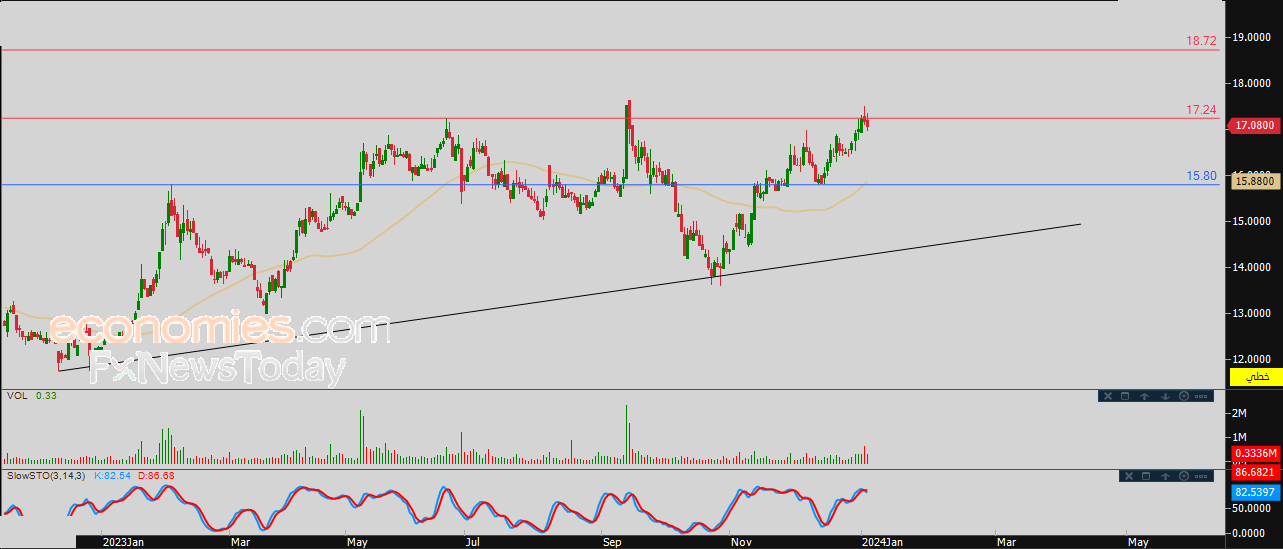Screen dimensions: 1283x549
Task: Click the volume value tag 0.3336M
Action: (x=1255, y=454)
